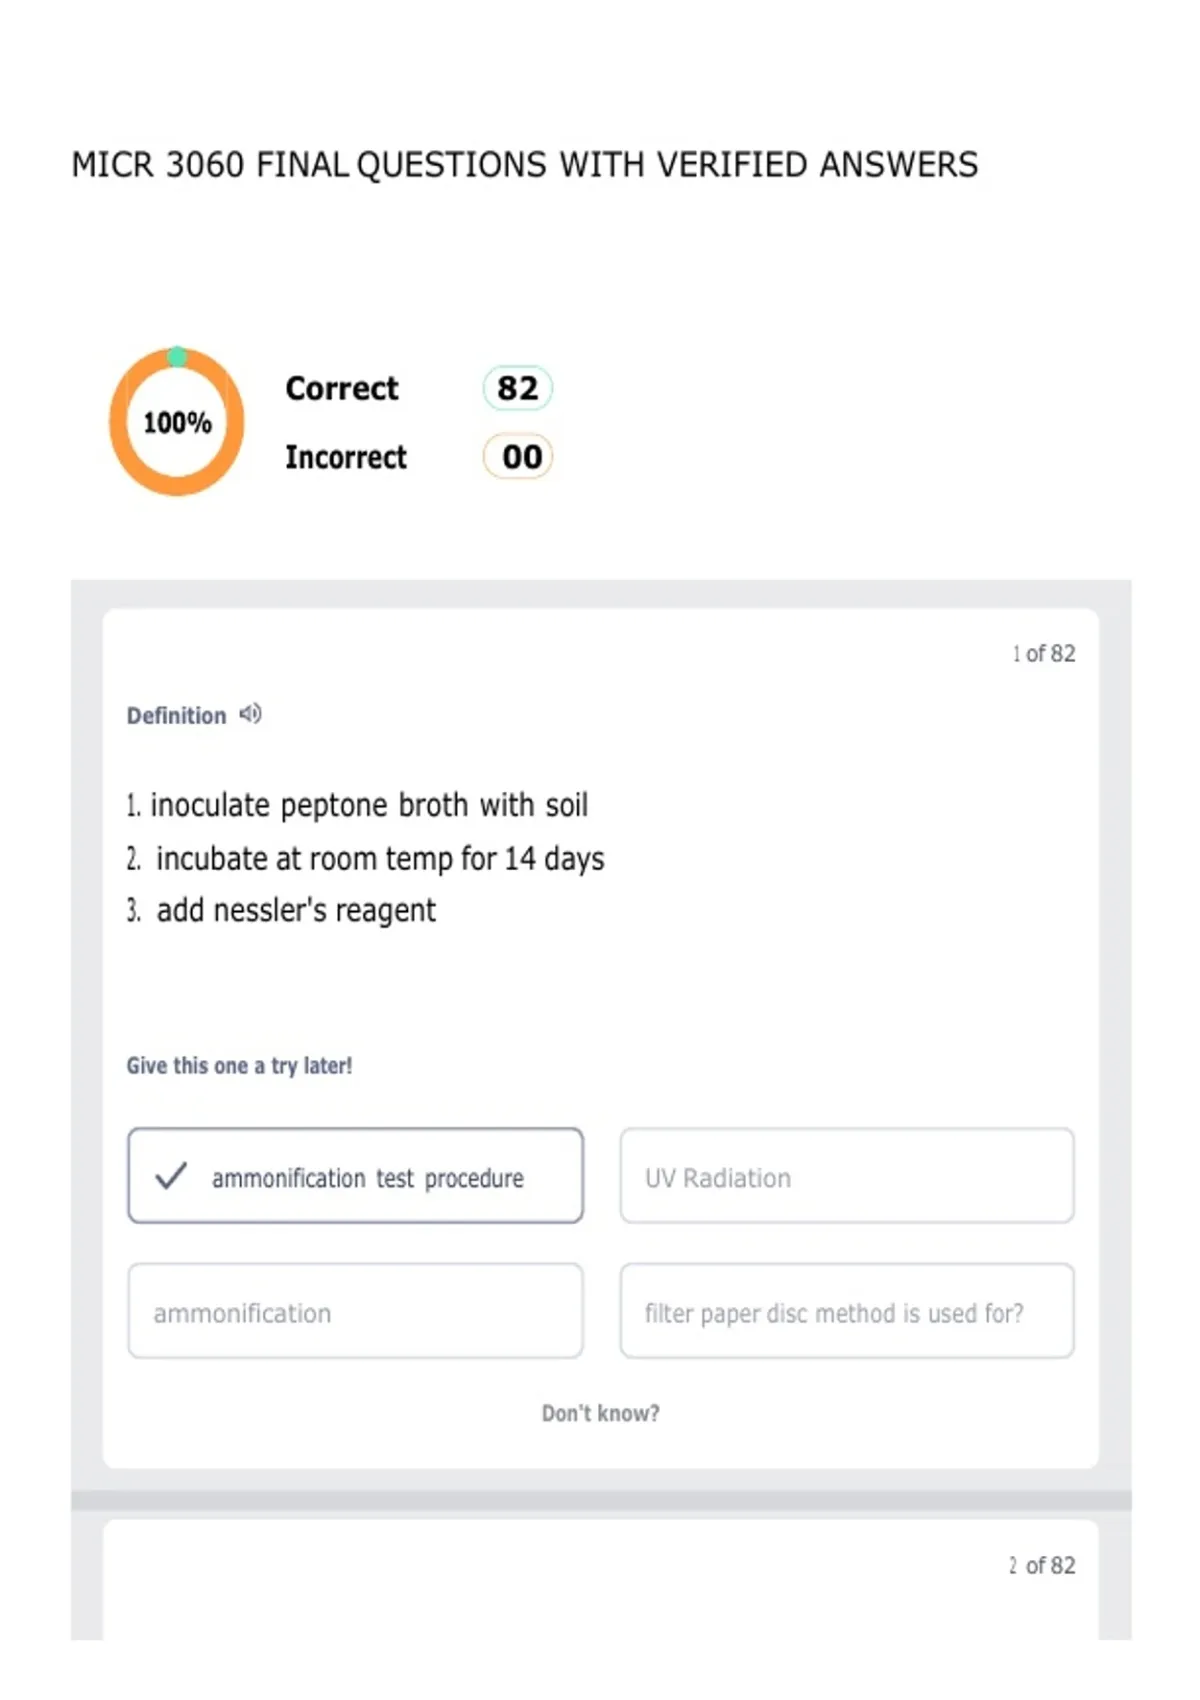Click the MICR 3060 FINAL QUESTIONS title
This screenshot has width=1200, height=1700.
click(525, 165)
